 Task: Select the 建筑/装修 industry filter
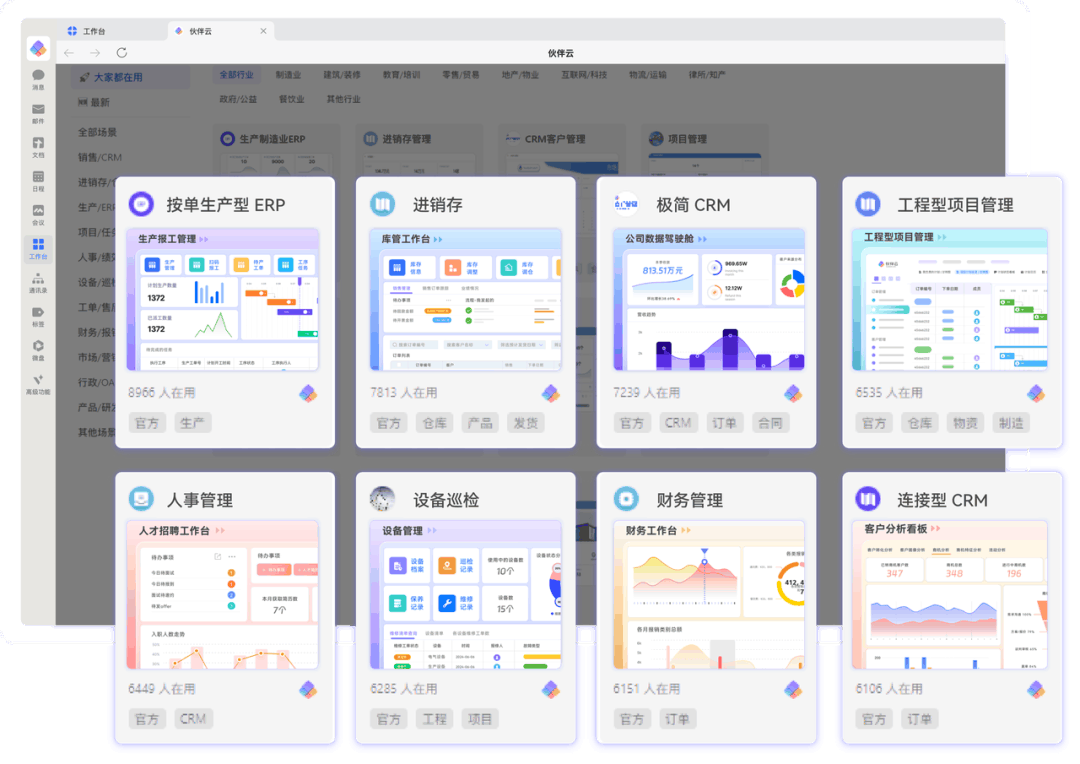[342, 74]
